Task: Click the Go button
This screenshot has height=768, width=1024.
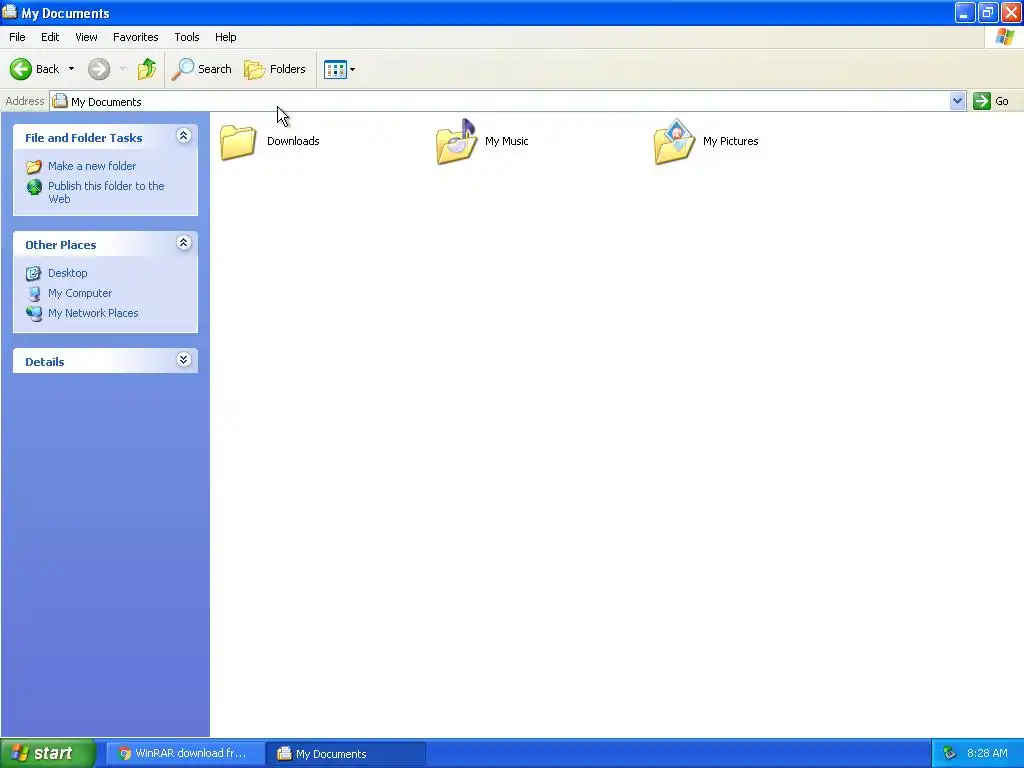Action: (991, 101)
